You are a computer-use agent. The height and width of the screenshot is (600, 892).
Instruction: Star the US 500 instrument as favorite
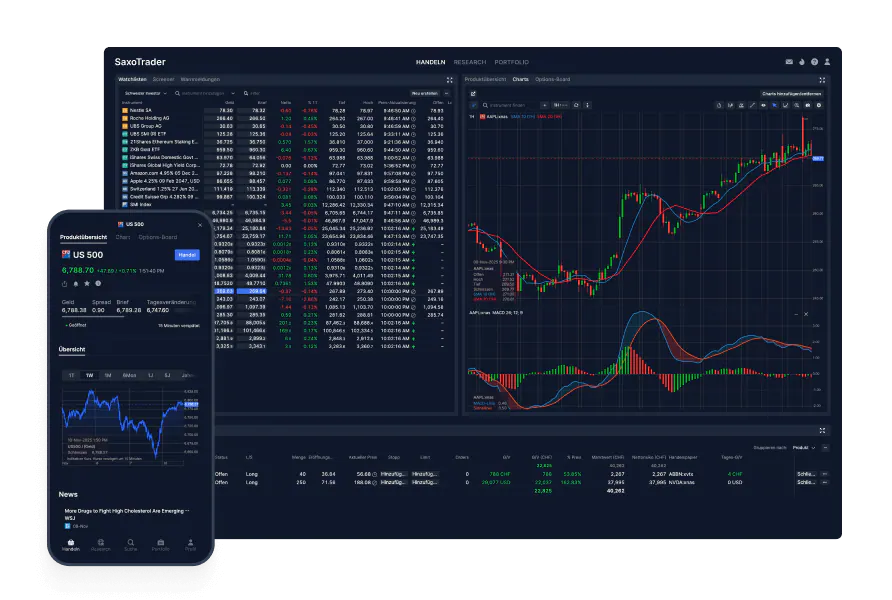87,283
